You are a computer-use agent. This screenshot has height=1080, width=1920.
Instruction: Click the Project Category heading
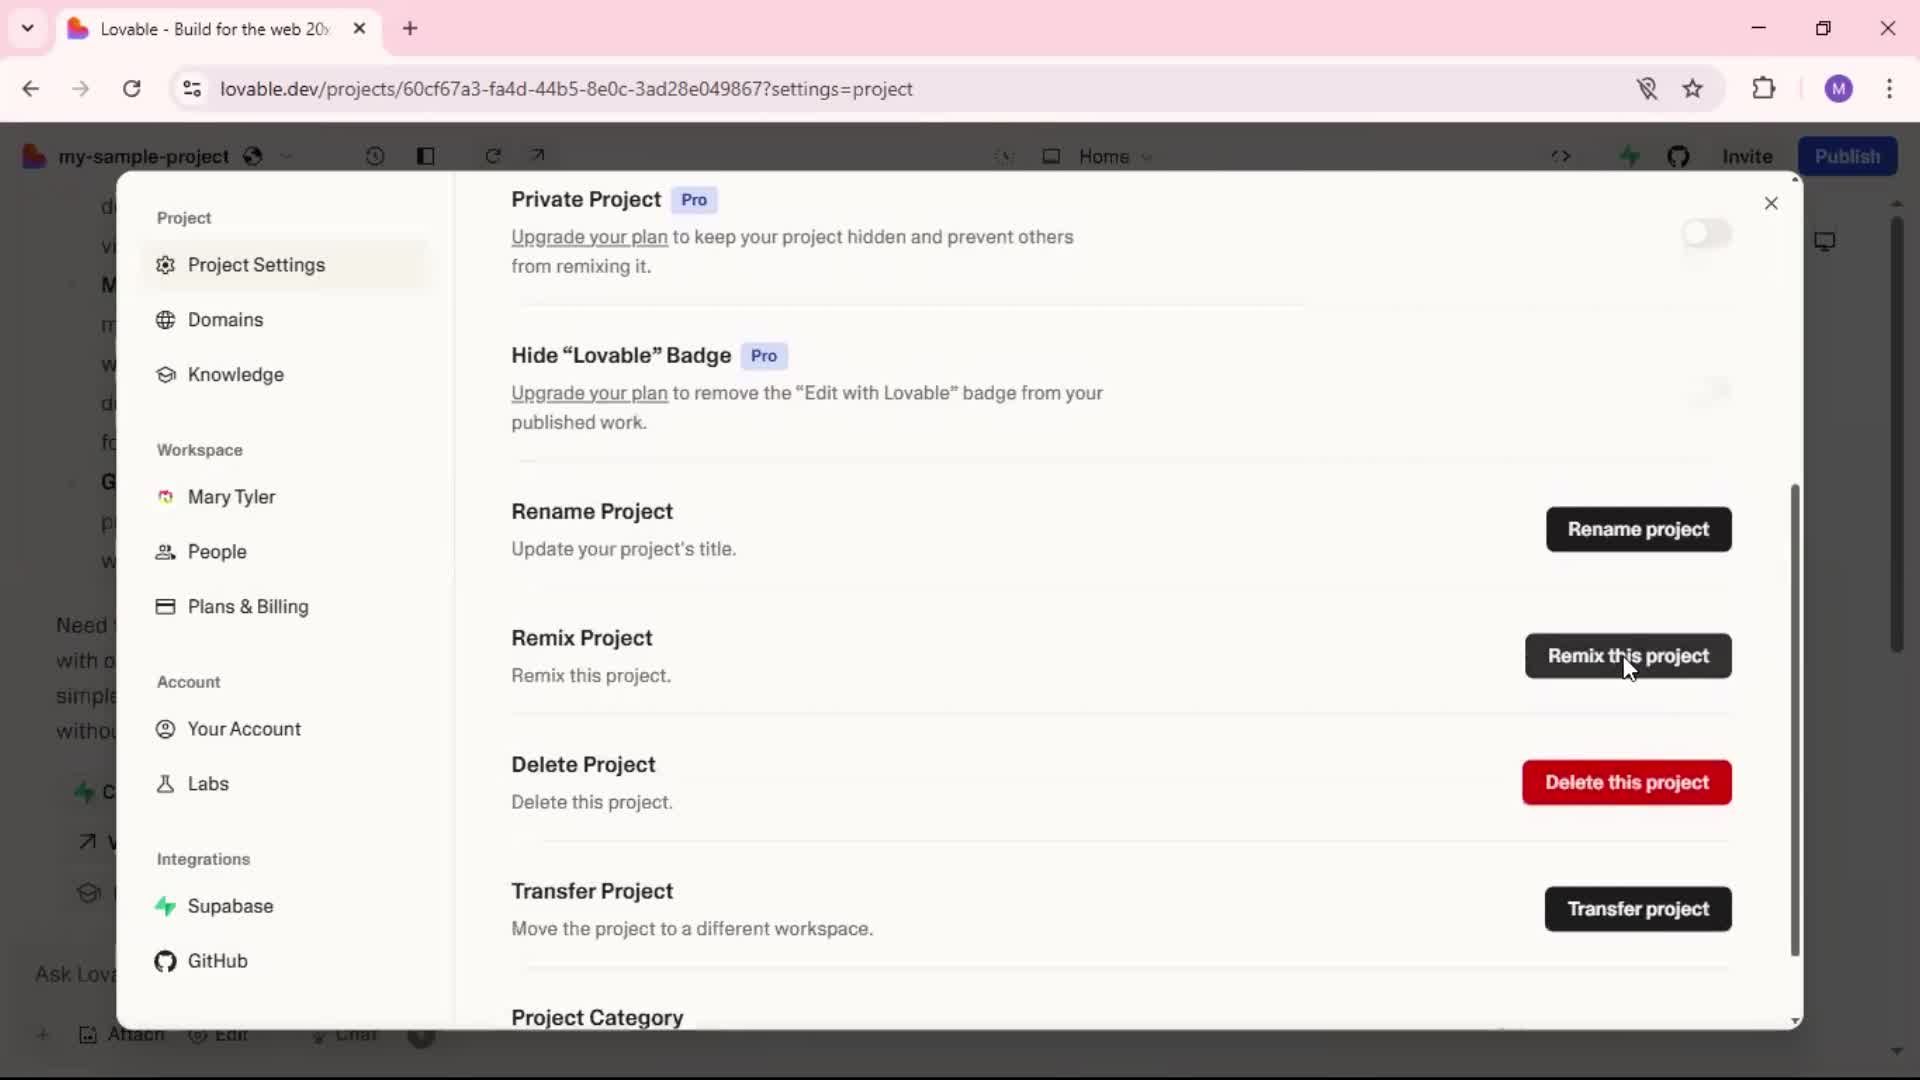click(597, 1017)
